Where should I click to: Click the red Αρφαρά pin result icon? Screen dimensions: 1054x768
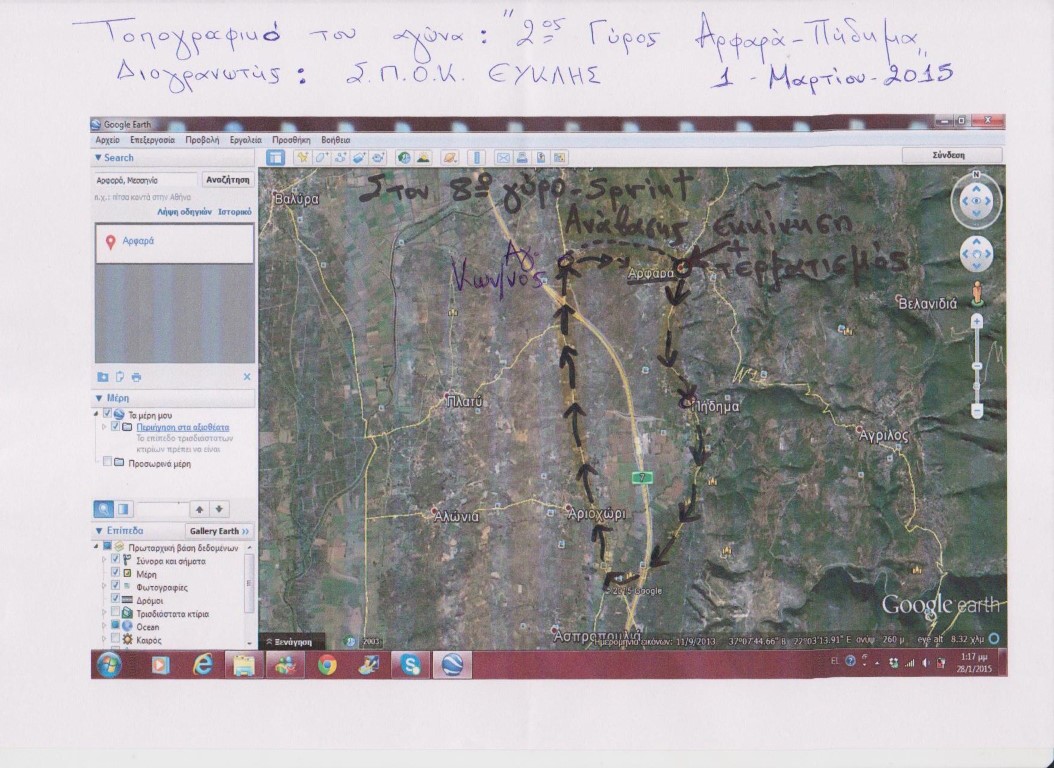click(x=110, y=242)
